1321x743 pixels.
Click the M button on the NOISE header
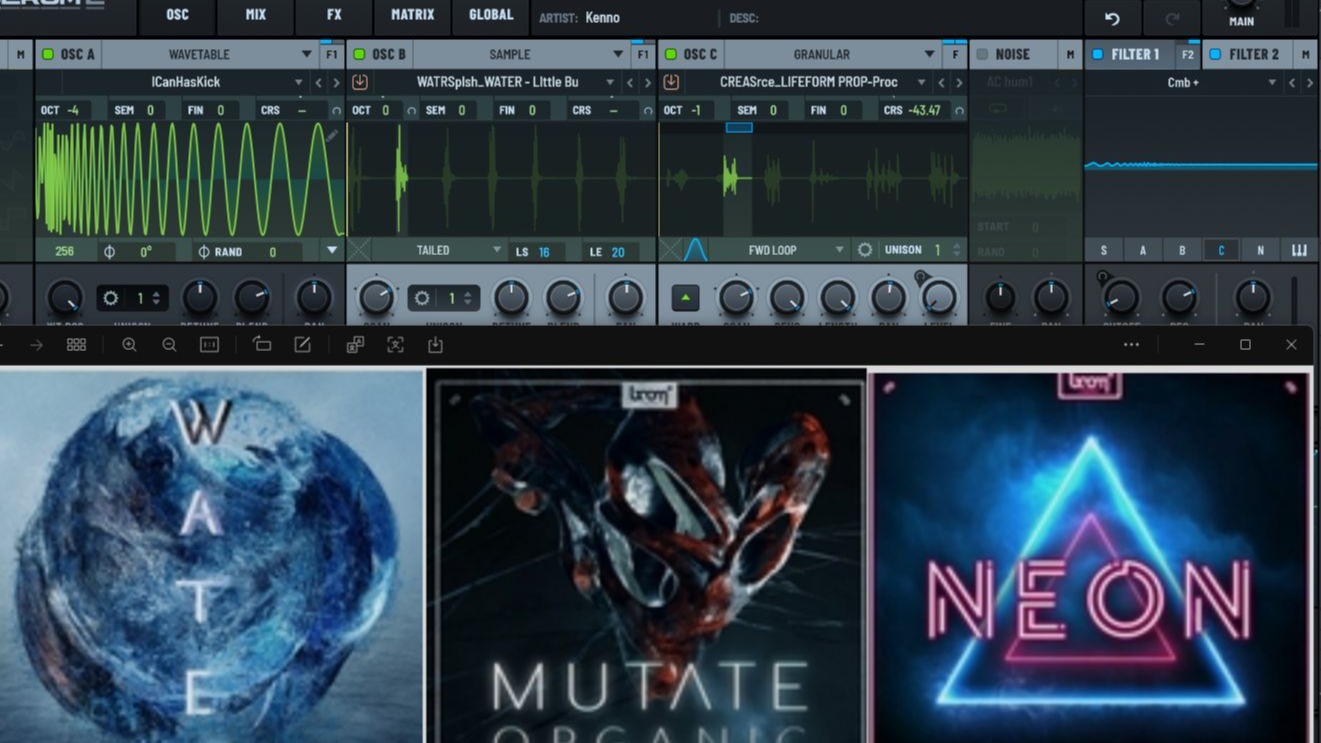(x=1071, y=54)
